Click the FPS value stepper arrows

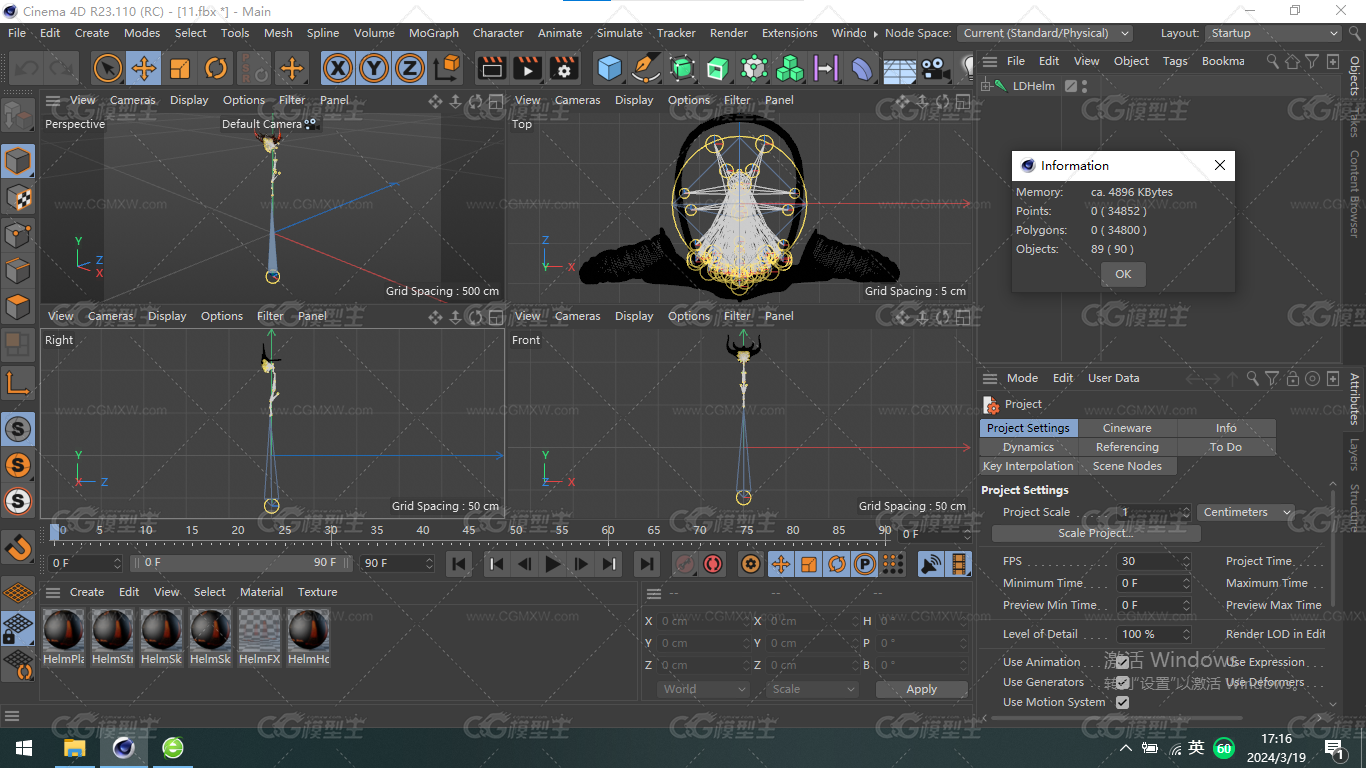tap(1186, 561)
